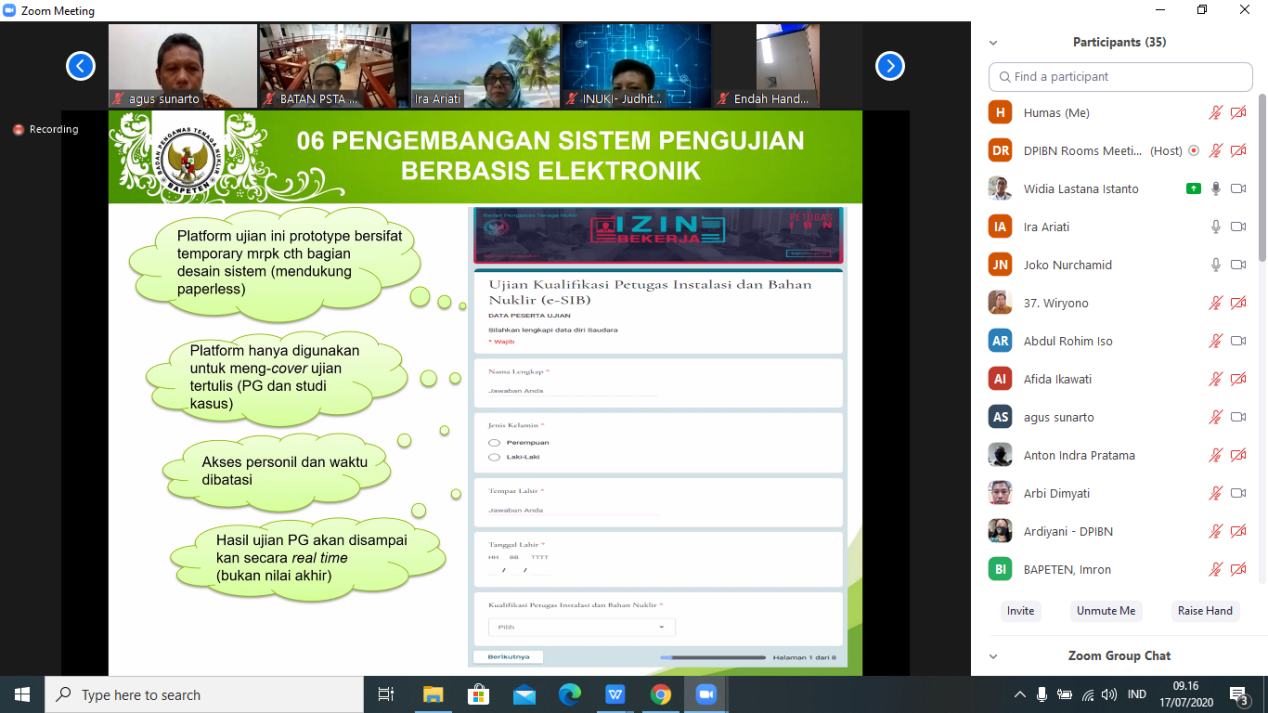The image size is (1268, 713).
Task: Open the Mail app on the taskbar
Action: click(524, 694)
